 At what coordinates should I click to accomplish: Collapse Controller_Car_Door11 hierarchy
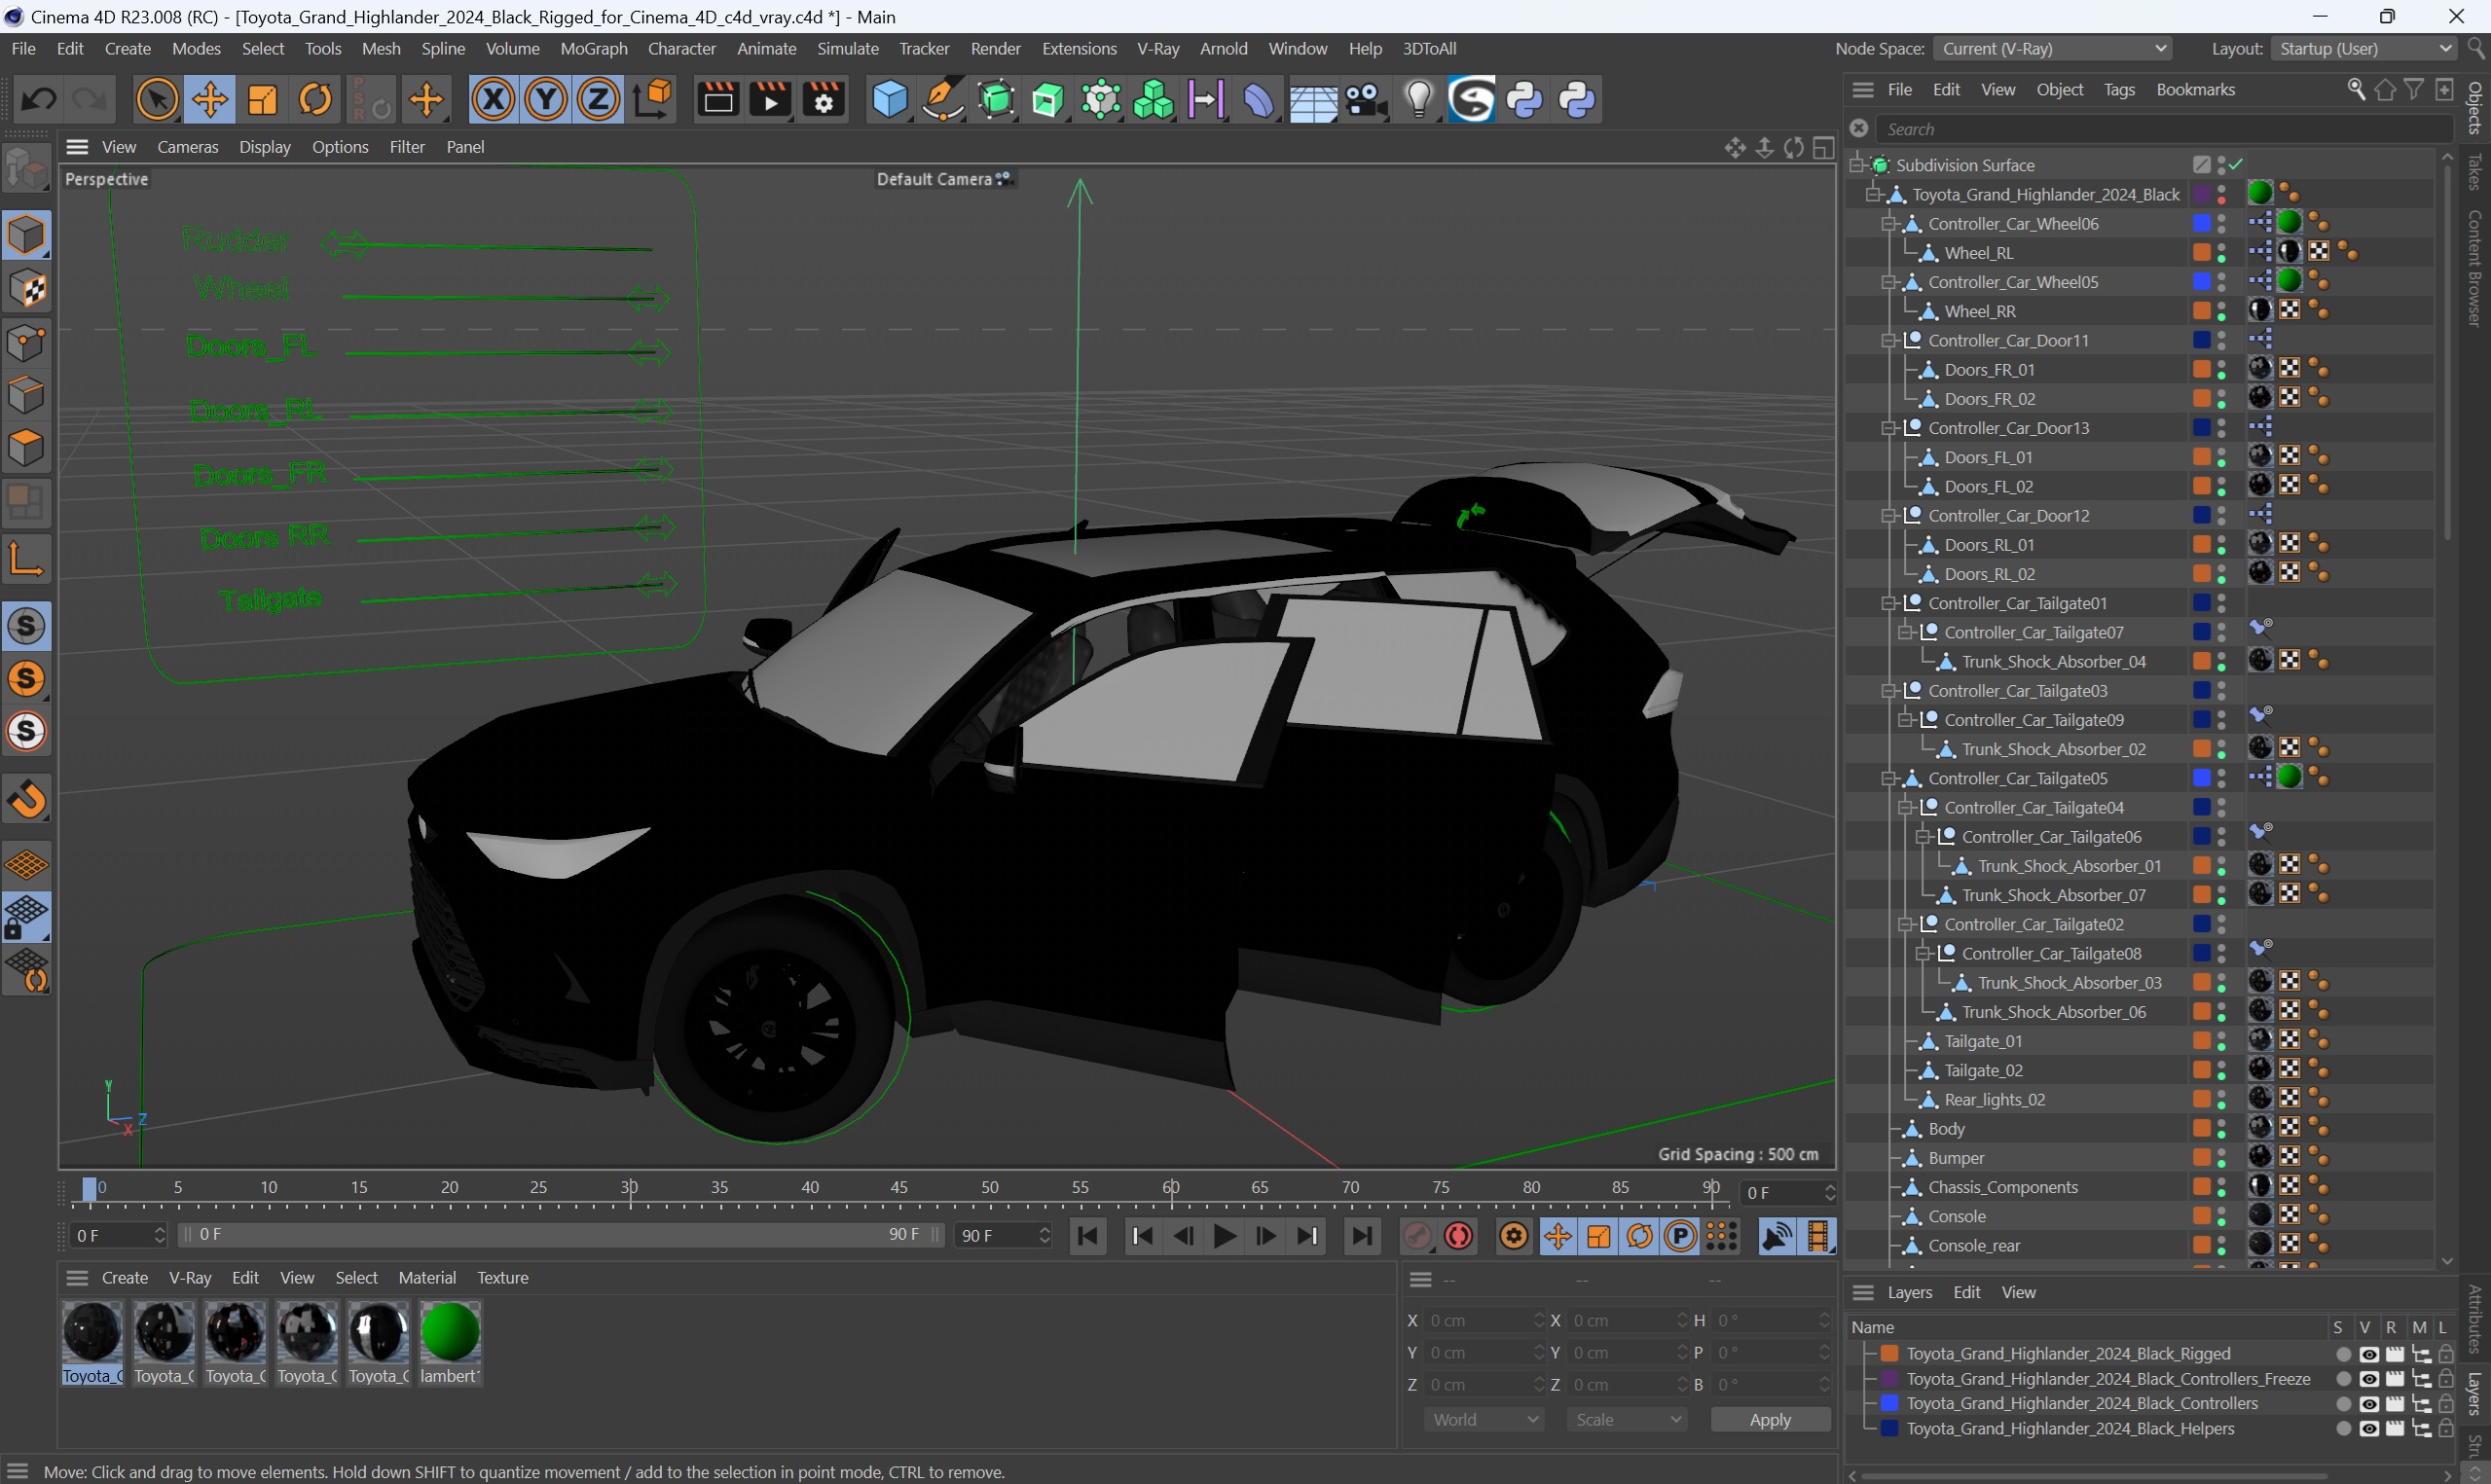pos(1889,341)
